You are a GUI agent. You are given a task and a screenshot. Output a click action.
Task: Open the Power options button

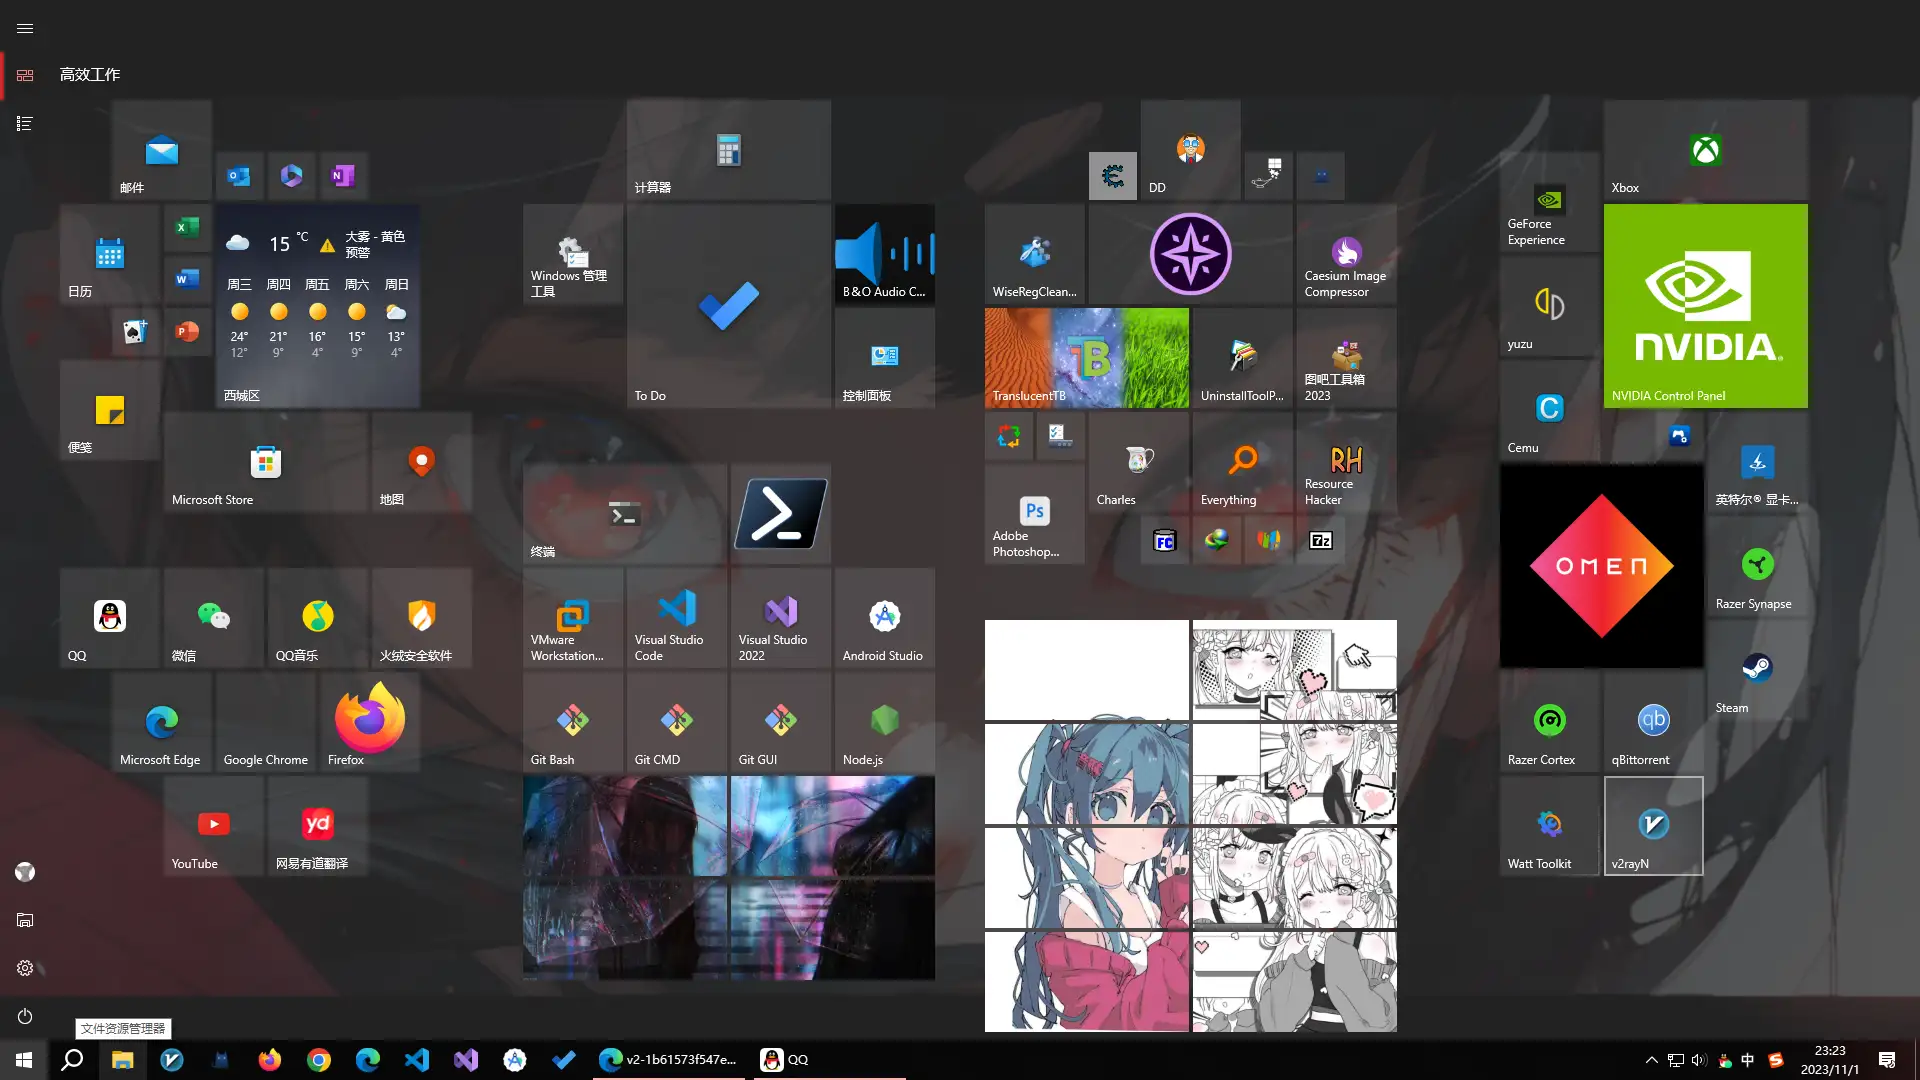tap(25, 1016)
